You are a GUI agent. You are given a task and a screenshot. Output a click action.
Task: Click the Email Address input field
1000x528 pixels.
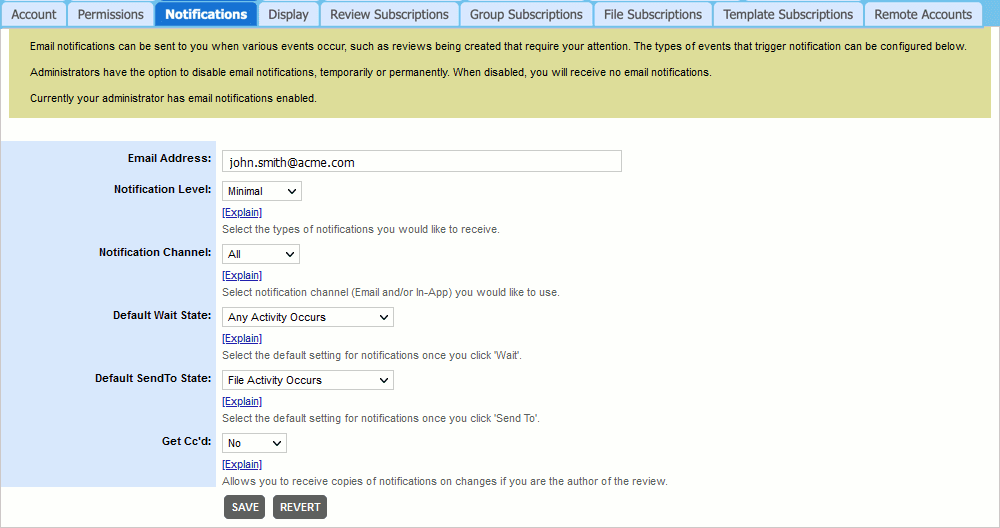[422, 161]
